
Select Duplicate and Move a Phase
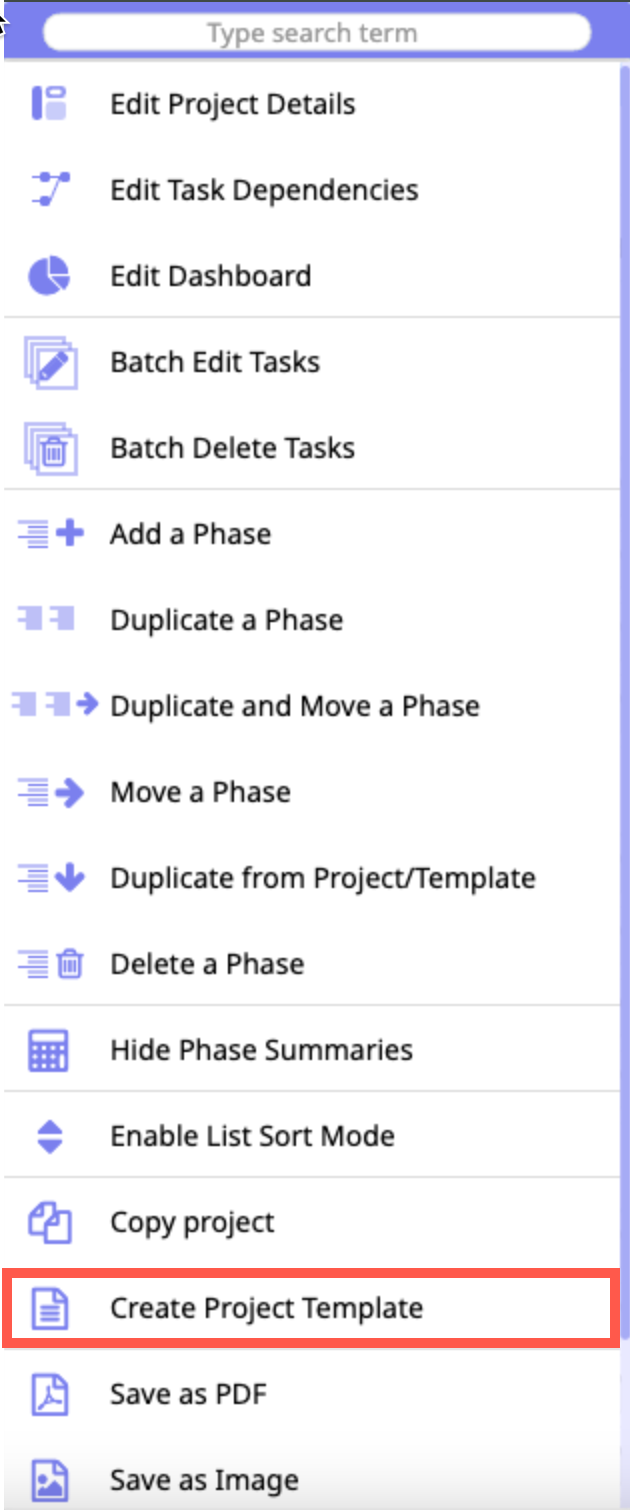(x=294, y=706)
